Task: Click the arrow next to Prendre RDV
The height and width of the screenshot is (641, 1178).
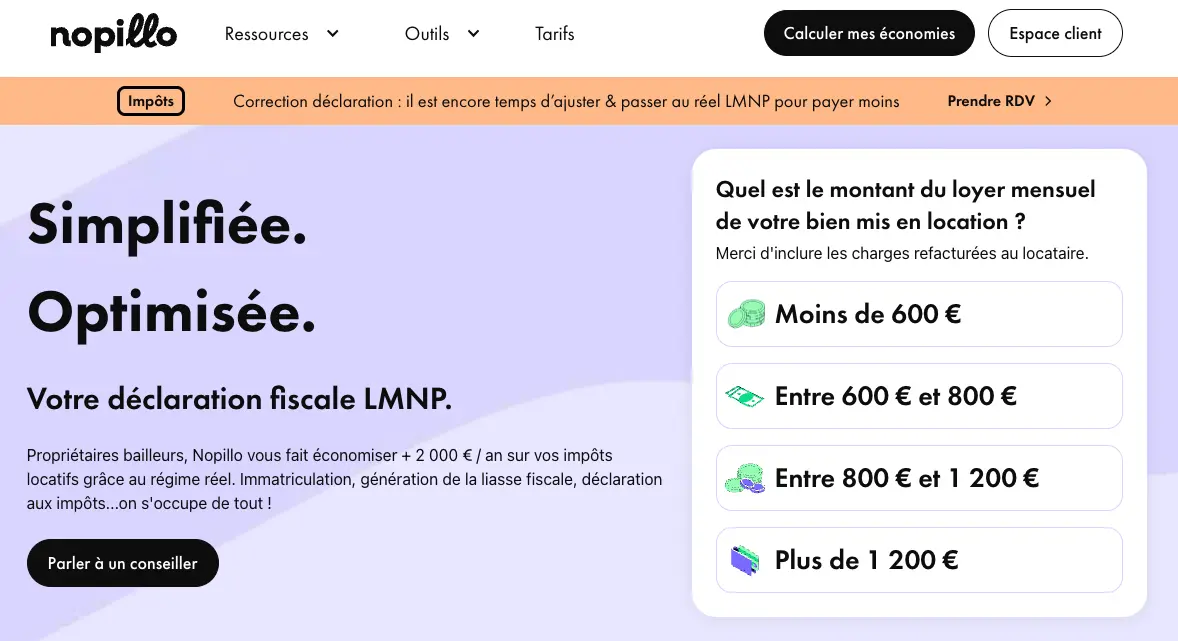Action: 1048,101
